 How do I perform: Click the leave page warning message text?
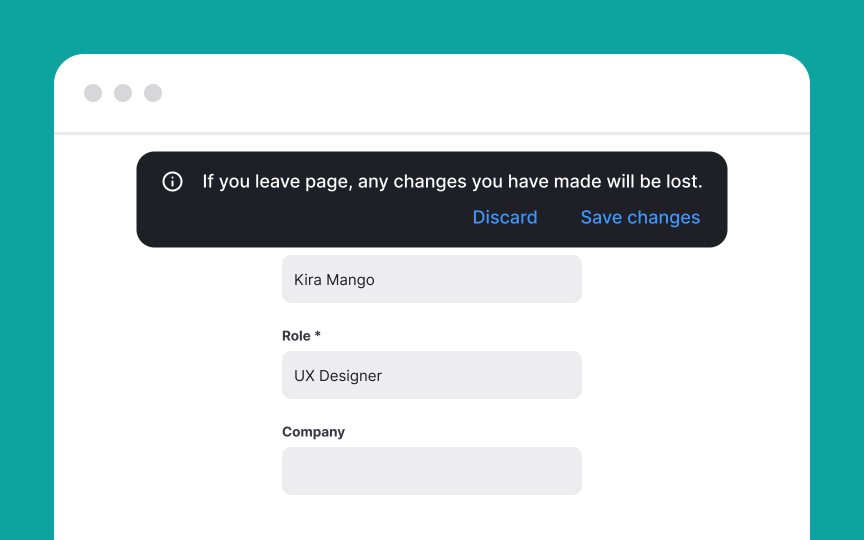452,181
